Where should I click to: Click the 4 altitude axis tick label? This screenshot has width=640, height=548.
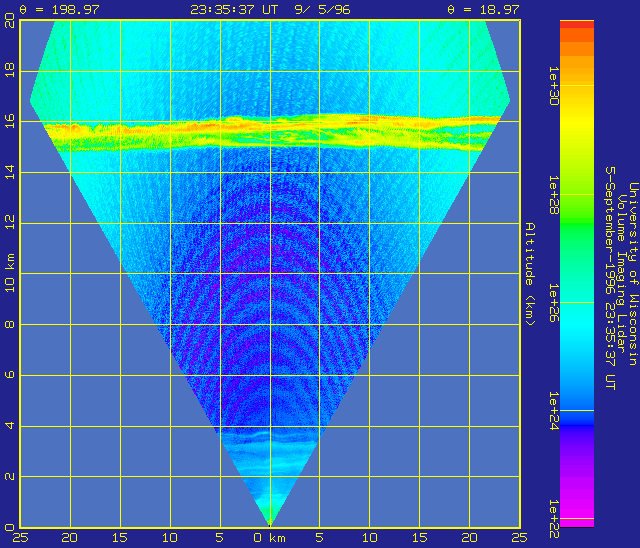[10, 425]
